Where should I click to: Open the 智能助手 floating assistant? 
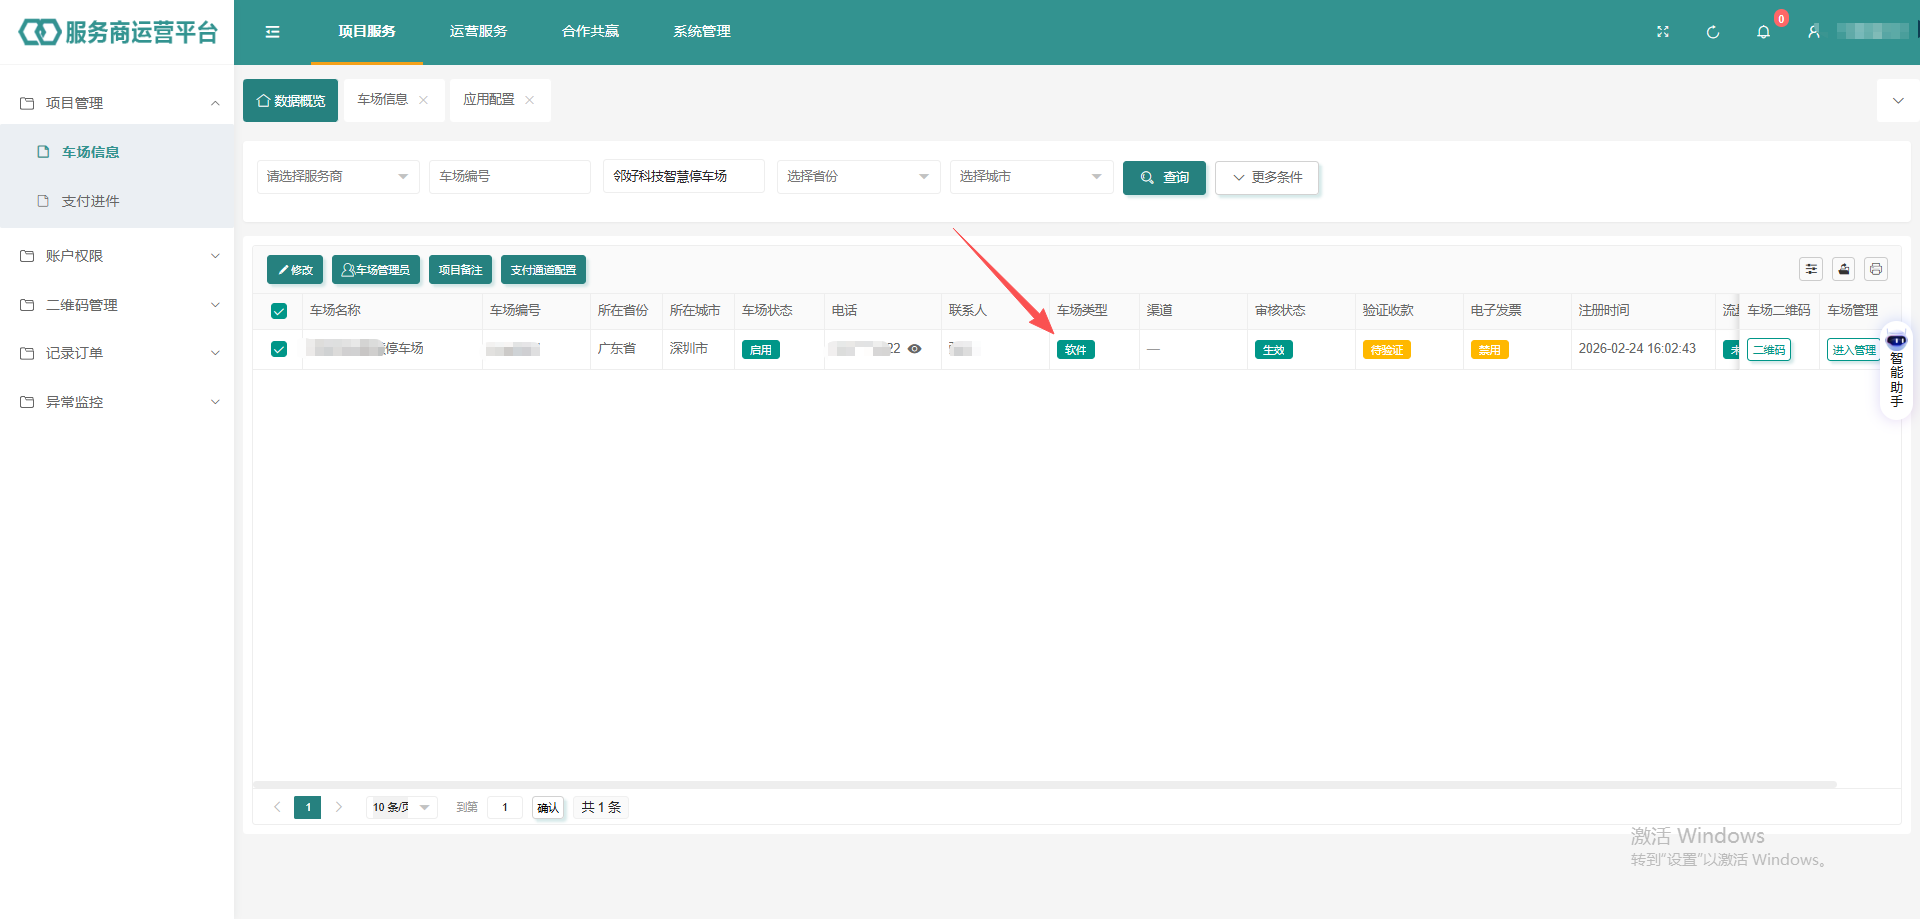coord(1896,371)
